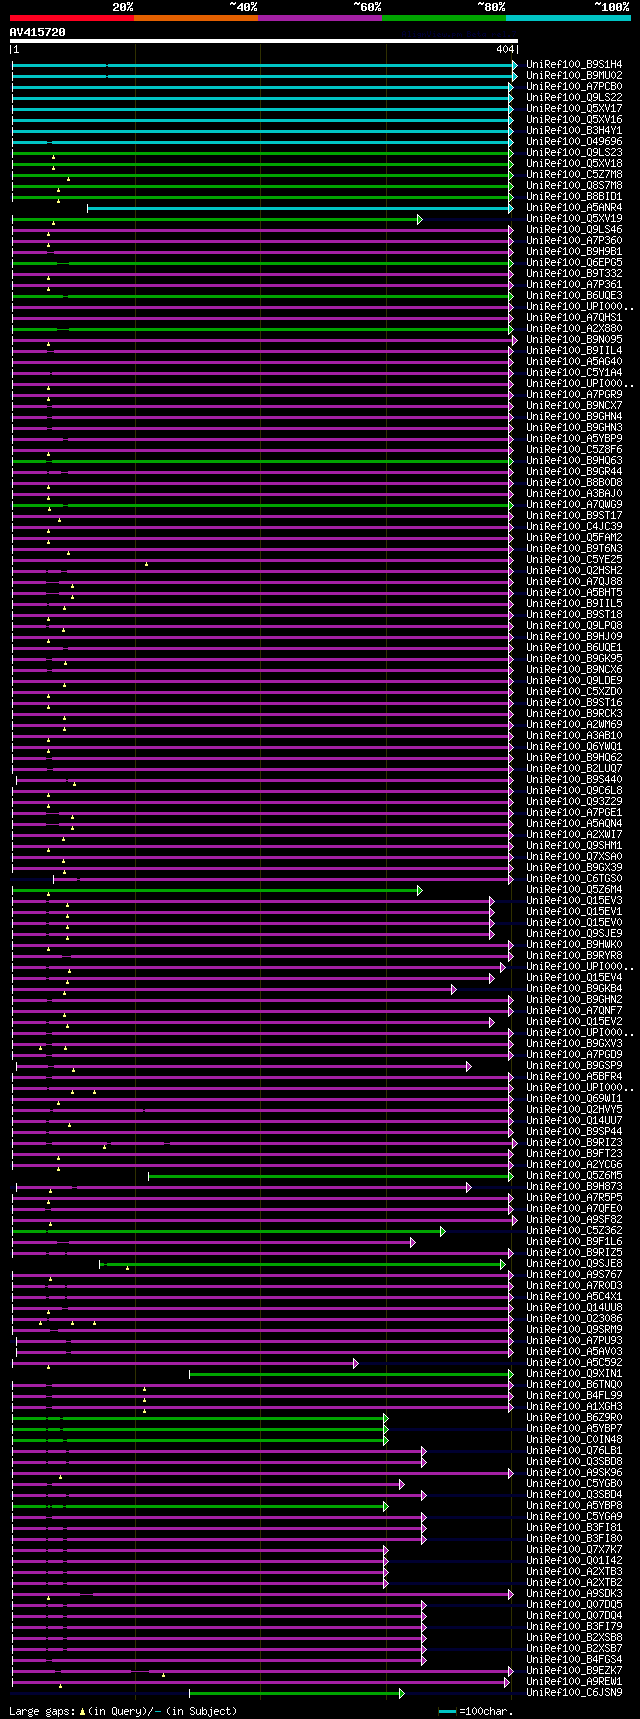Select the UniRef100_B9RIZ3 label
Viewport: 640px width, 1719px height.
574,1142
